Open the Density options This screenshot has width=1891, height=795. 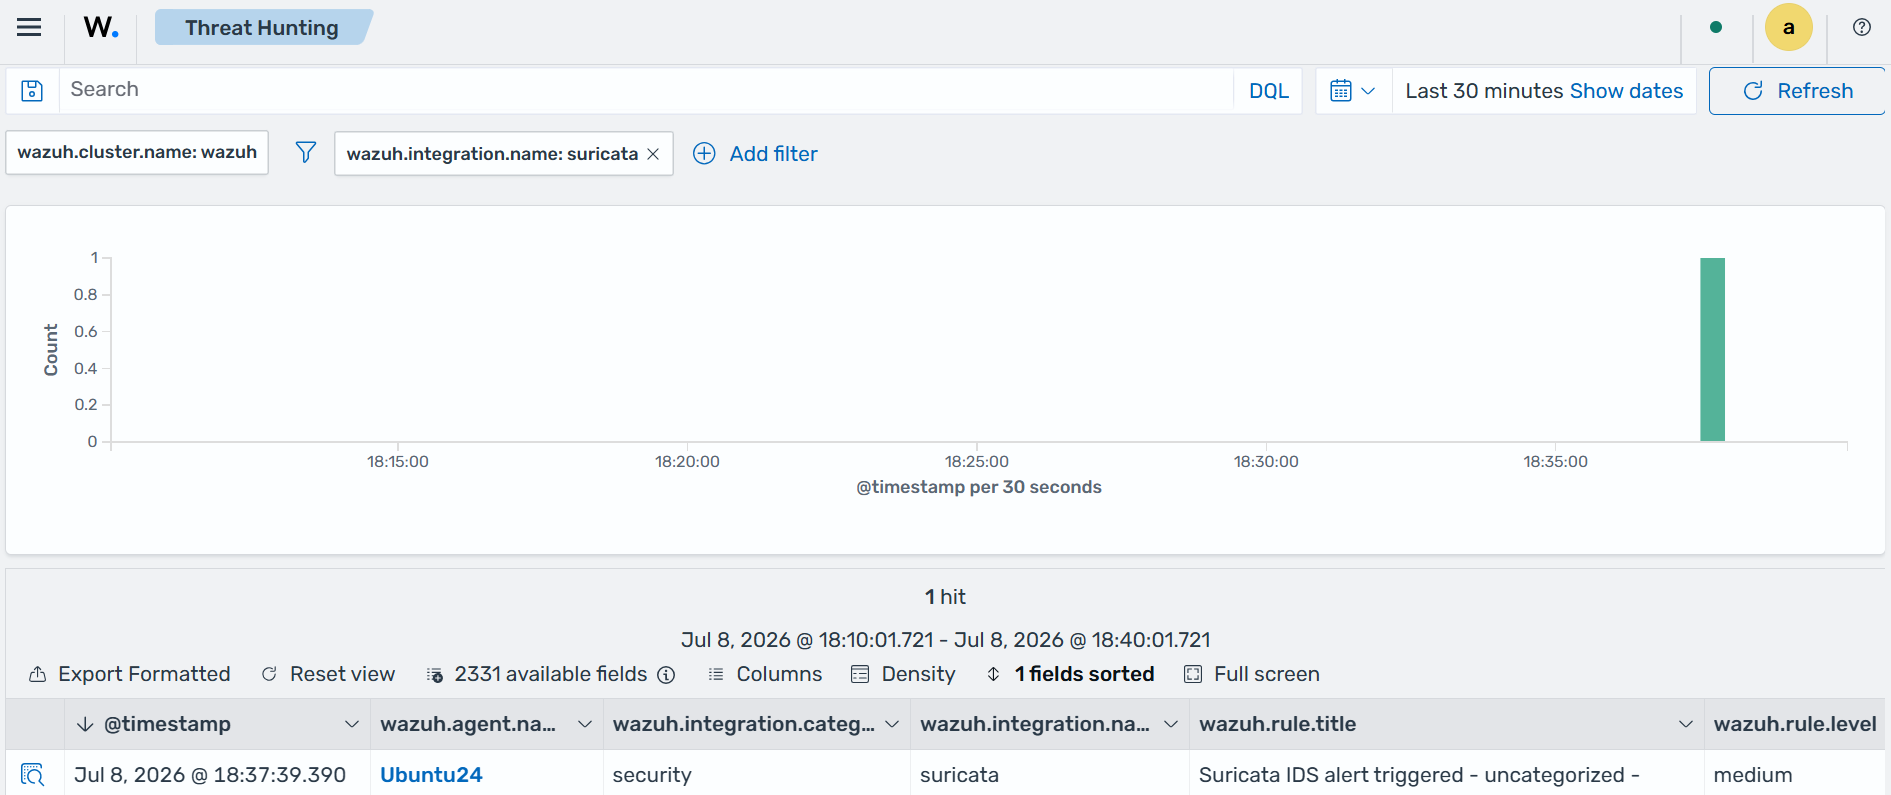point(903,674)
